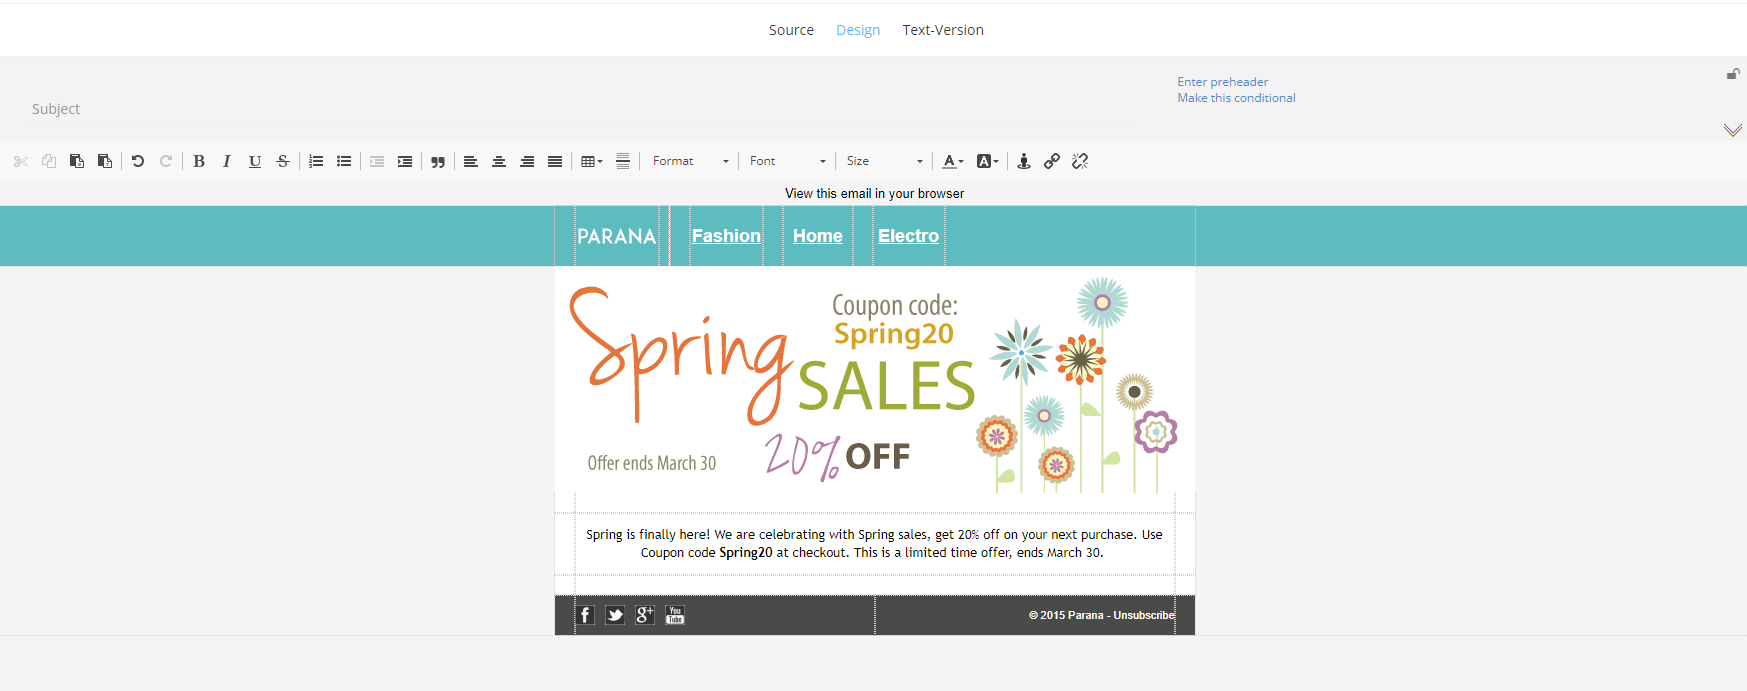Toggle the lock icon at top right
1747x691 pixels.
tap(1733, 73)
